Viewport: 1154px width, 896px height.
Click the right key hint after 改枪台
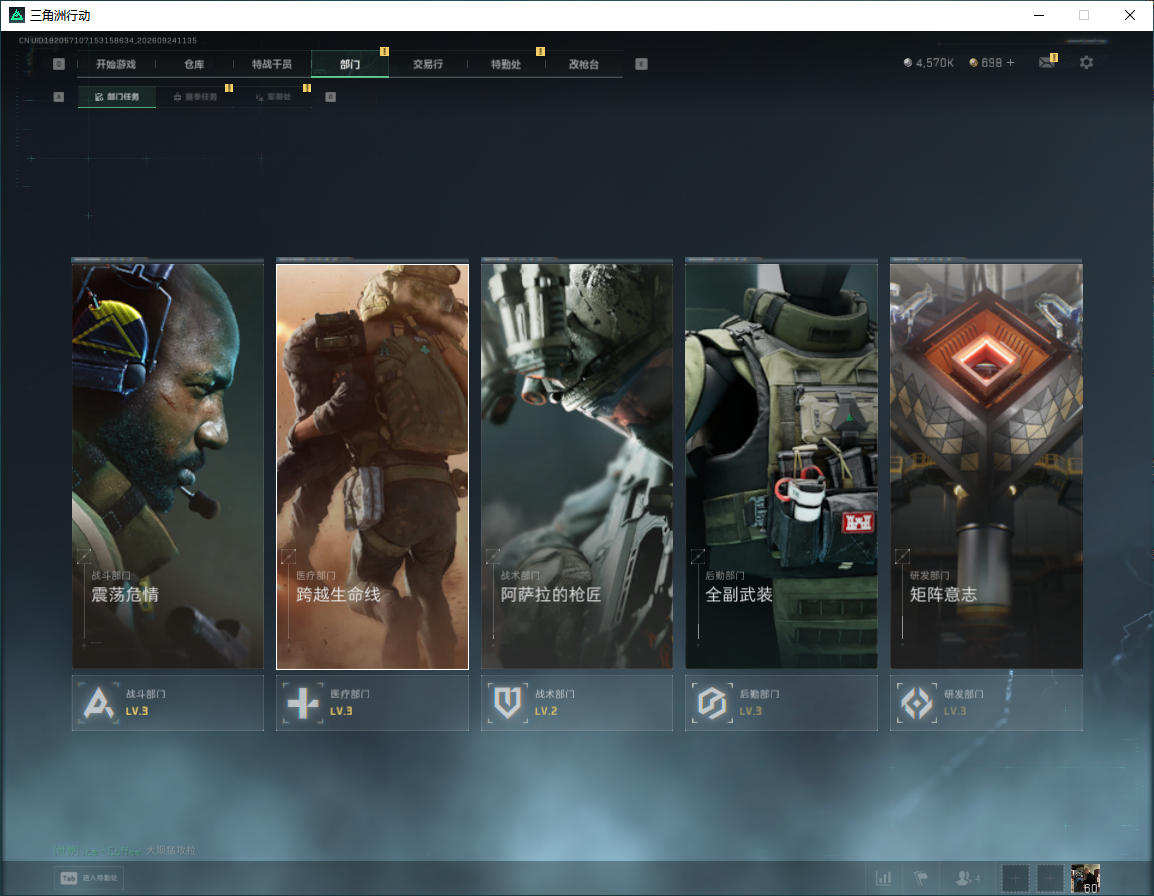[x=641, y=64]
